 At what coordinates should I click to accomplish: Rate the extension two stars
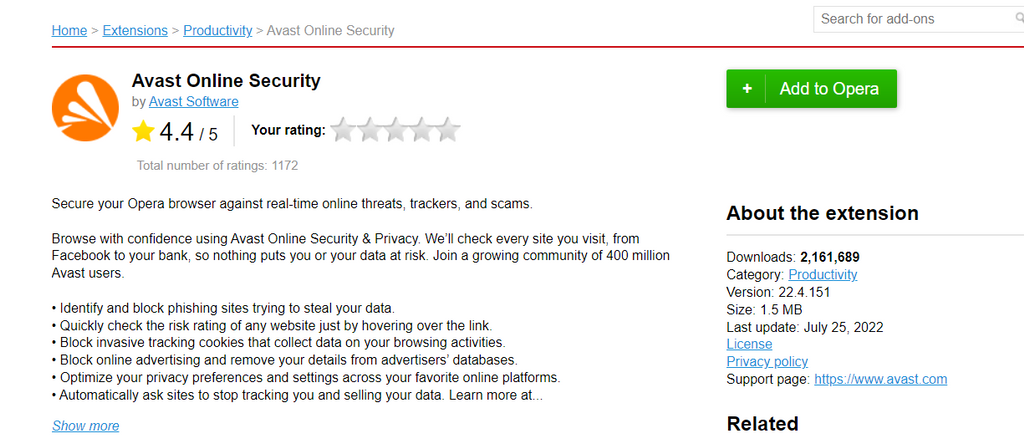(x=369, y=129)
